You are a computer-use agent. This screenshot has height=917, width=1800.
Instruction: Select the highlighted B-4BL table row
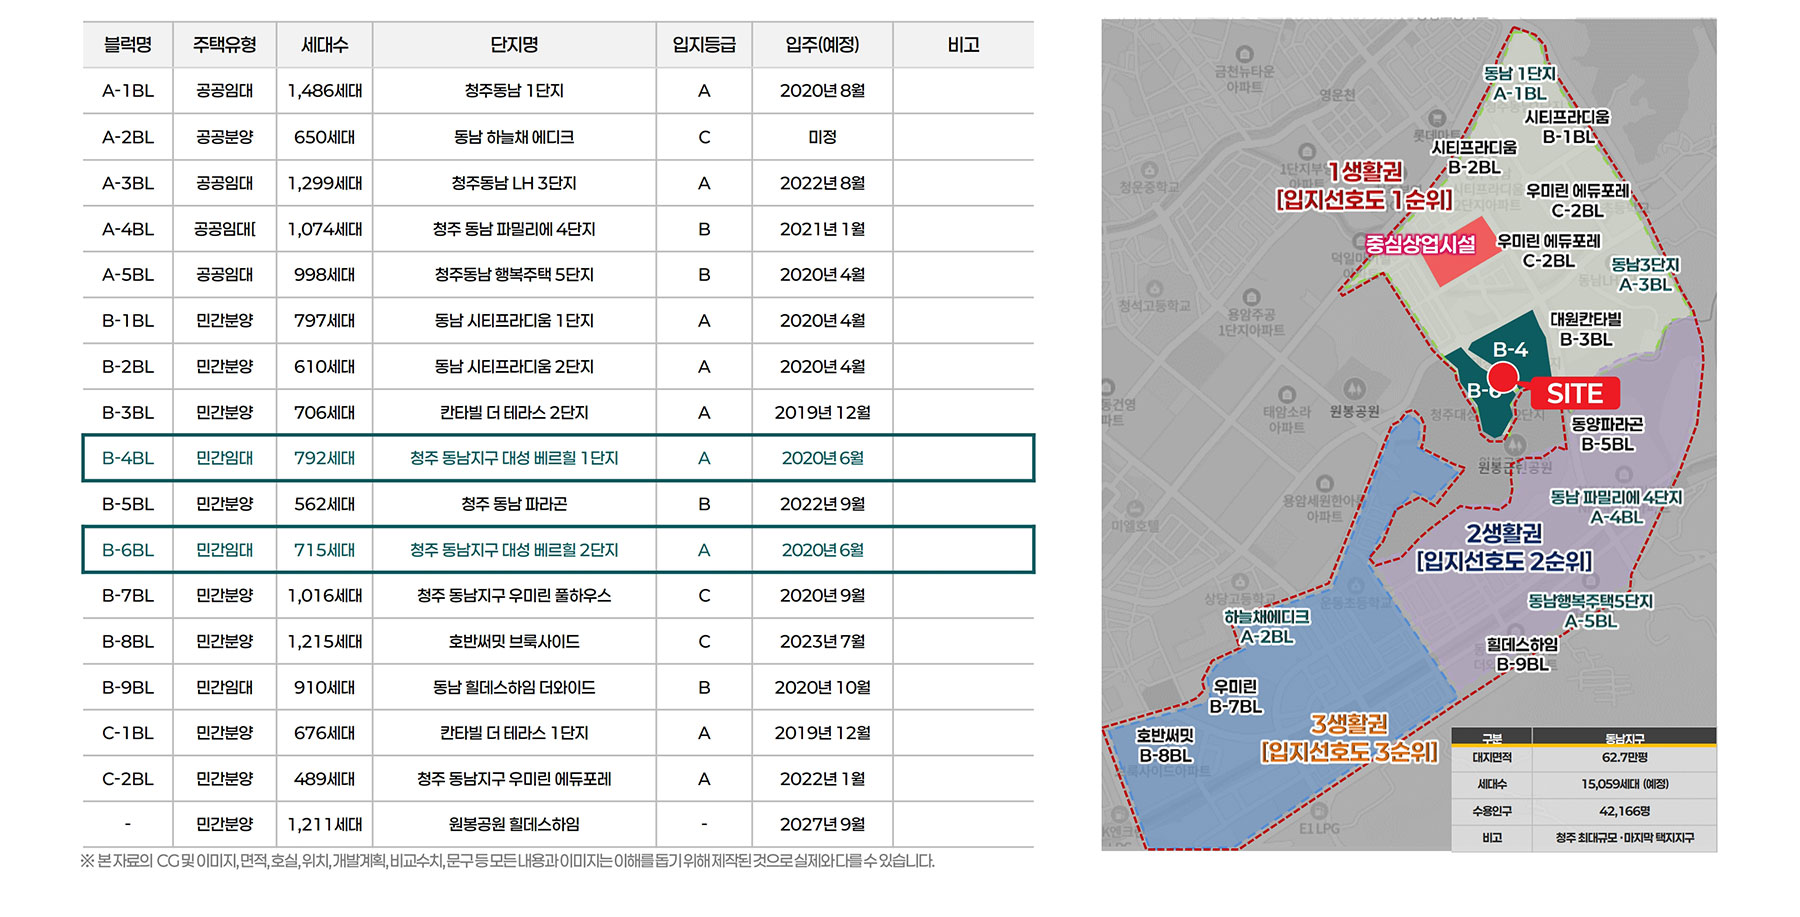tap(558, 458)
